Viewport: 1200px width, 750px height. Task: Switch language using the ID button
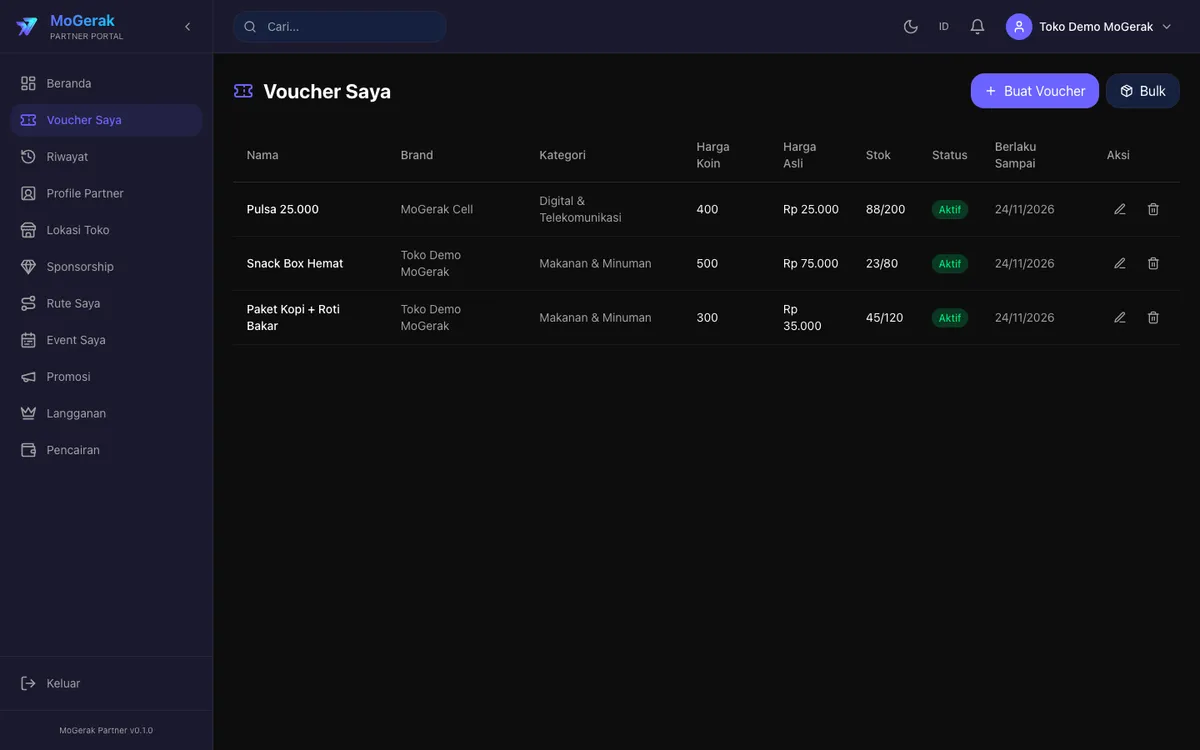[x=944, y=27]
